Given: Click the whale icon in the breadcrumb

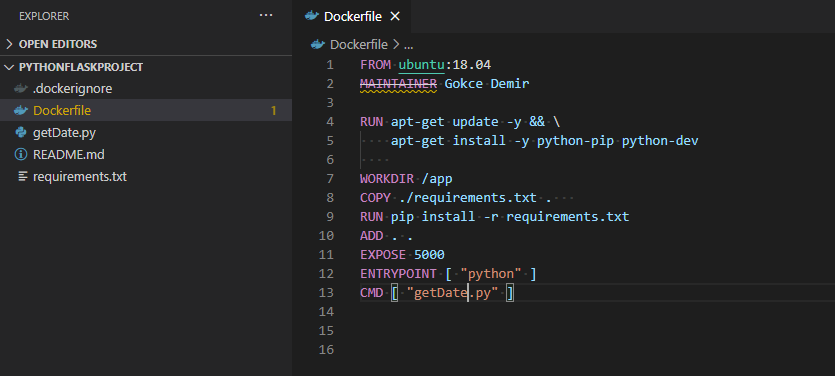Looking at the screenshot, I should [318, 44].
